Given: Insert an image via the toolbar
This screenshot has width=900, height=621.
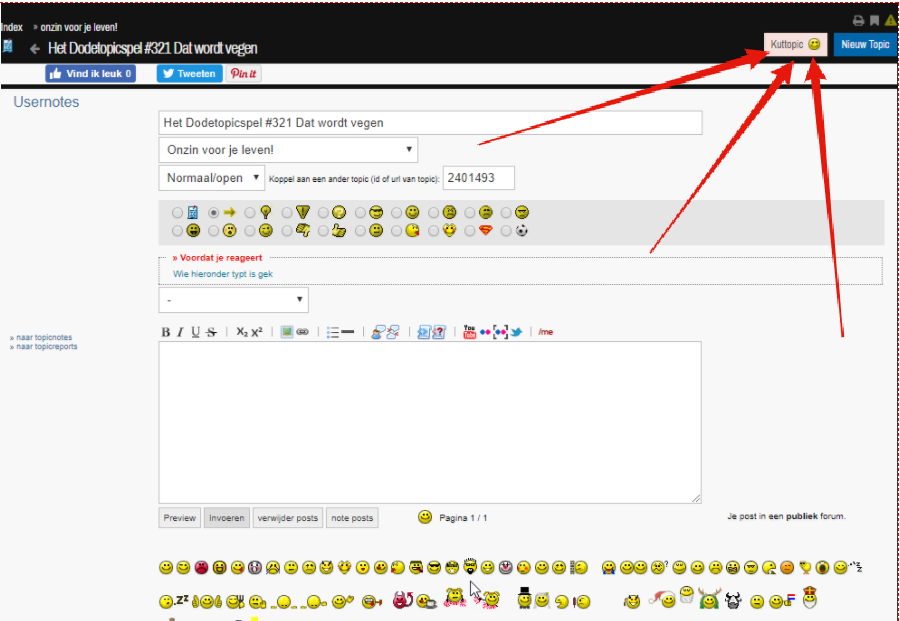Looking at the screenshot, I should coord(287,332).
